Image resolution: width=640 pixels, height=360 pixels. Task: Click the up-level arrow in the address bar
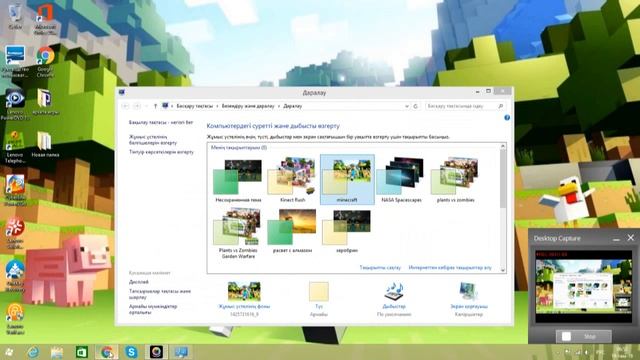[x=155, y=106]
